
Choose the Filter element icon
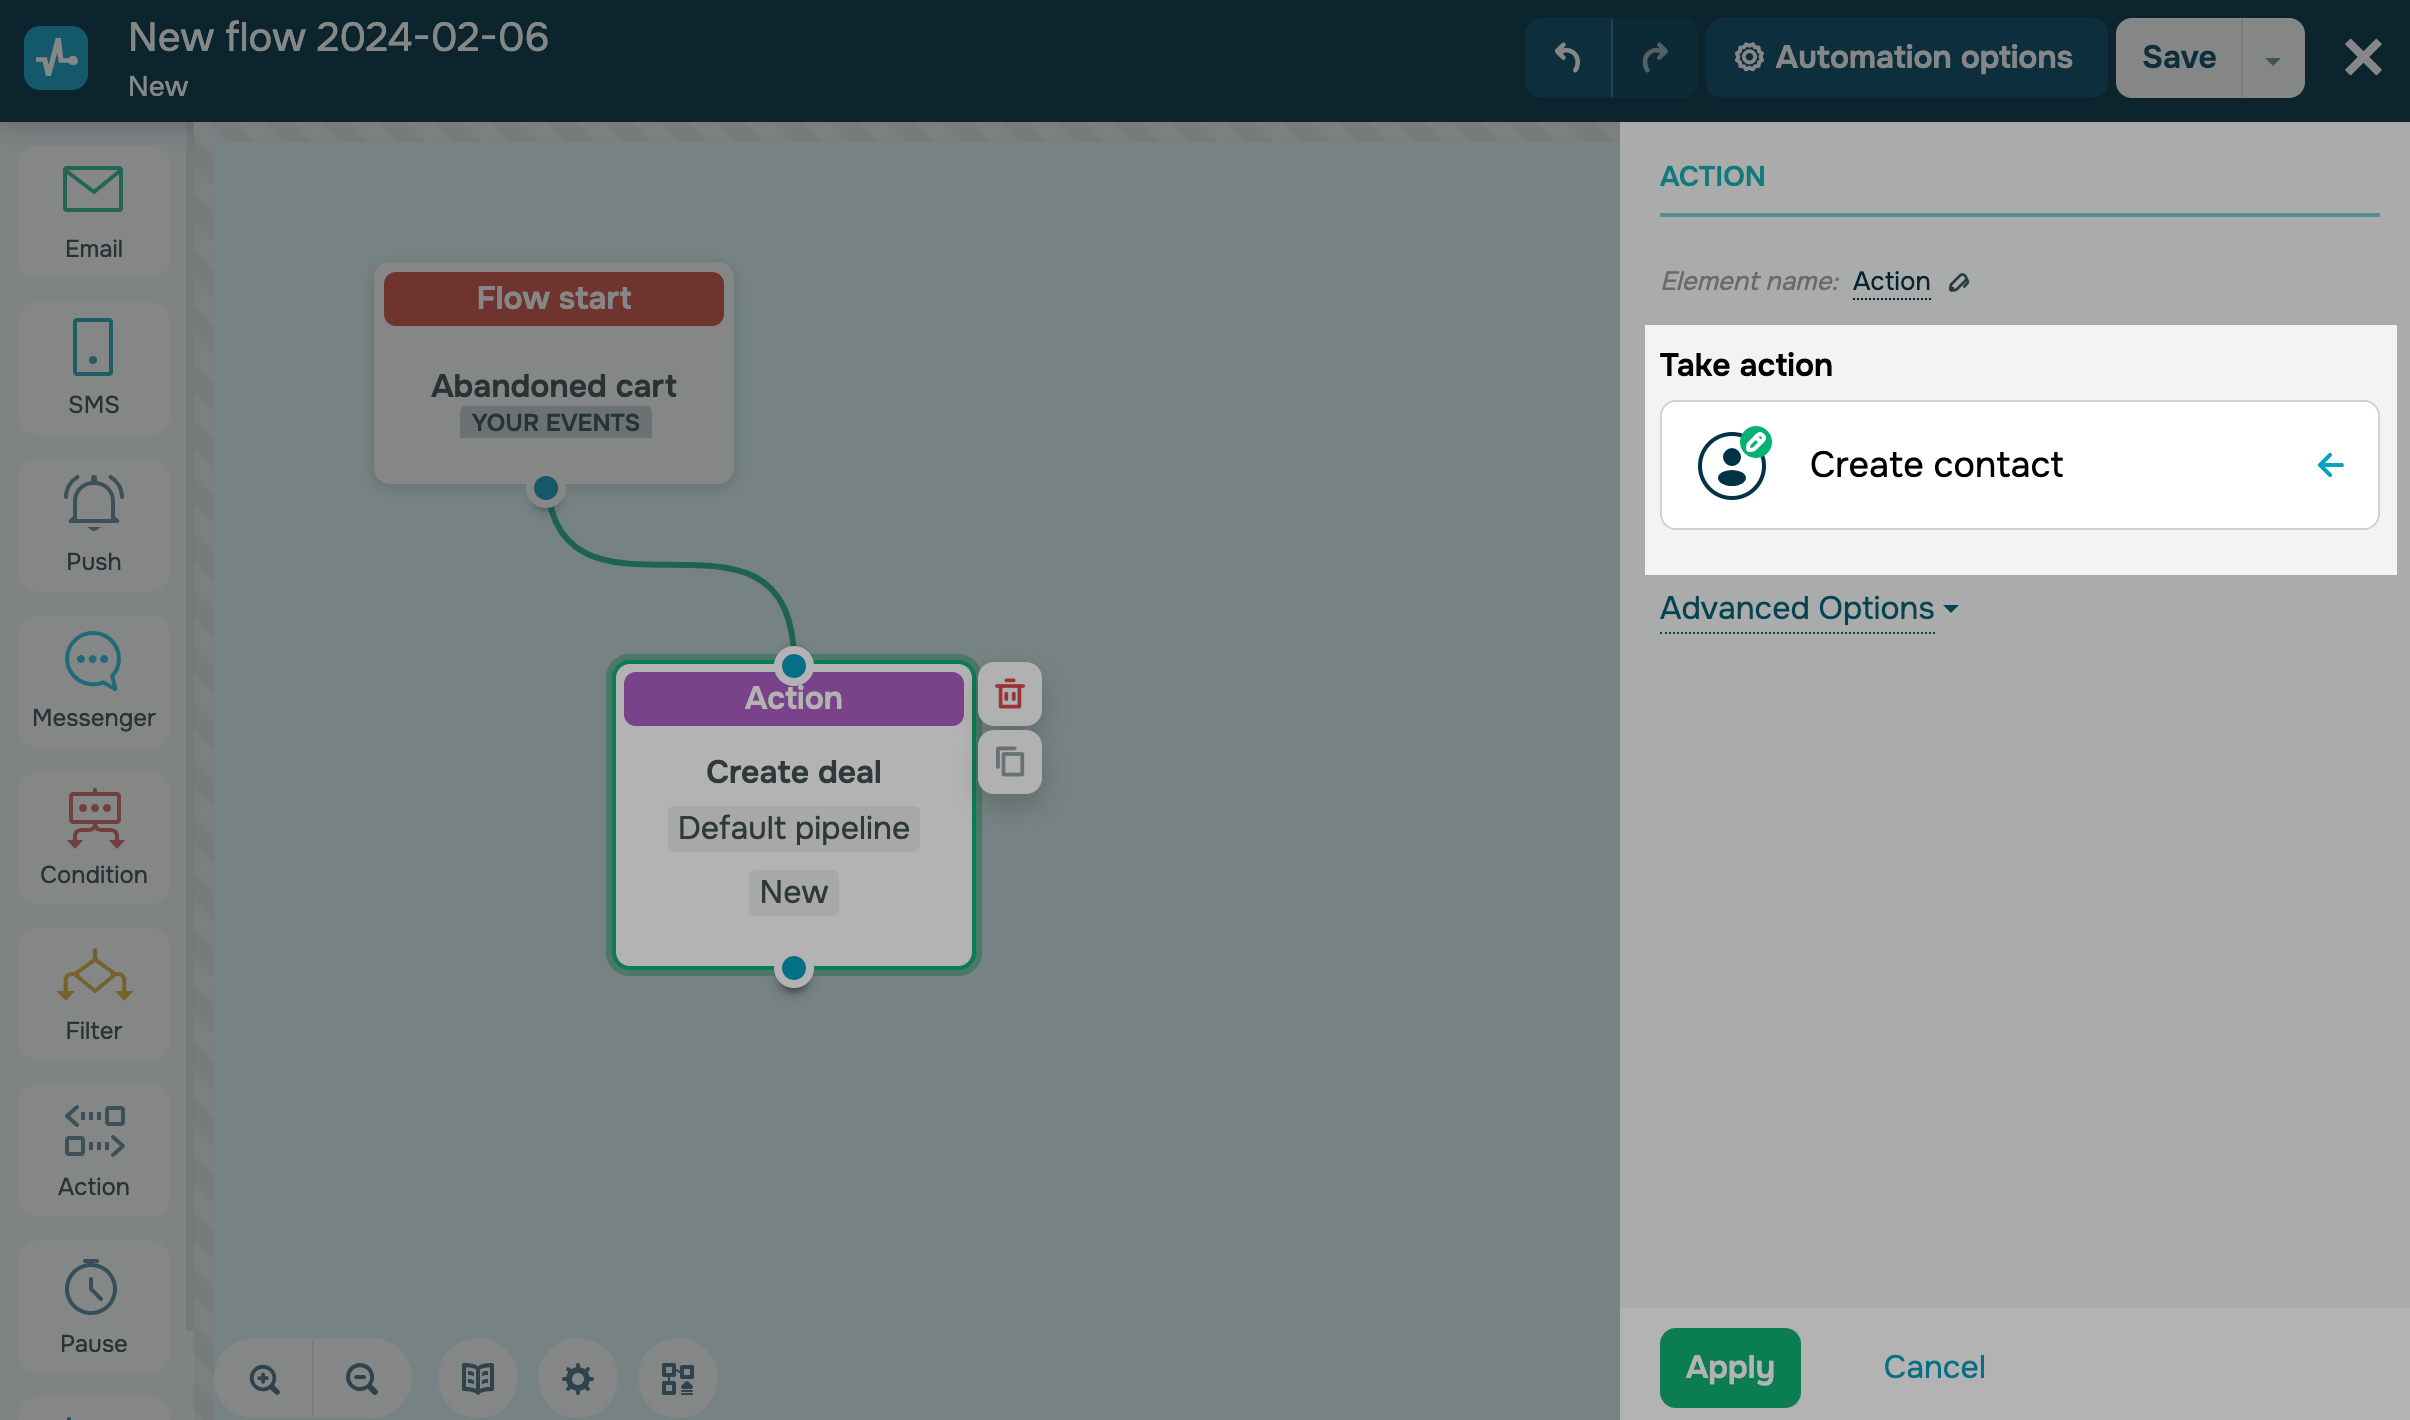(x=93, y=993)
